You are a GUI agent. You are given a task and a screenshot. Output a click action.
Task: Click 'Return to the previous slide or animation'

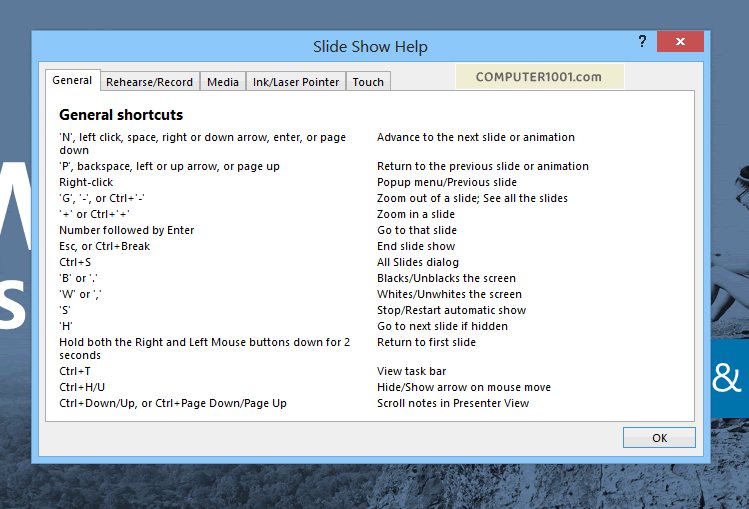pyautogui.click(x=483, y=166)
